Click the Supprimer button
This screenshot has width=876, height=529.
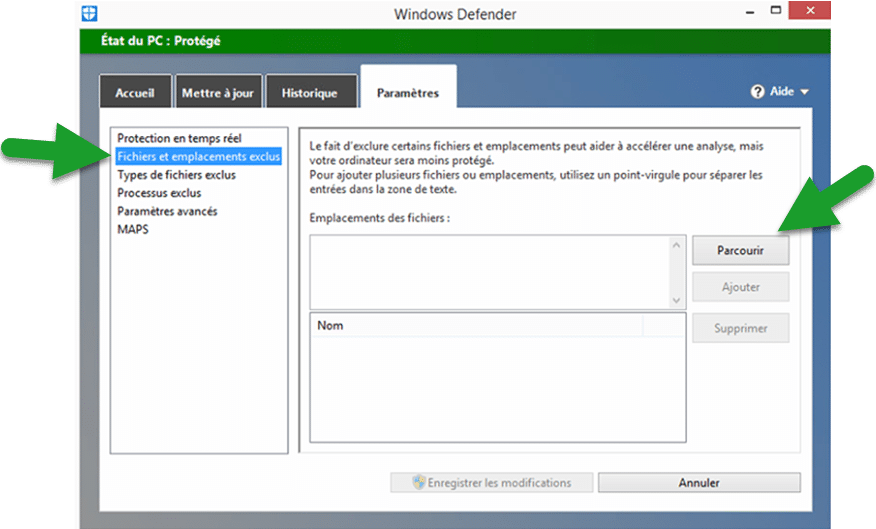(740, 328)
